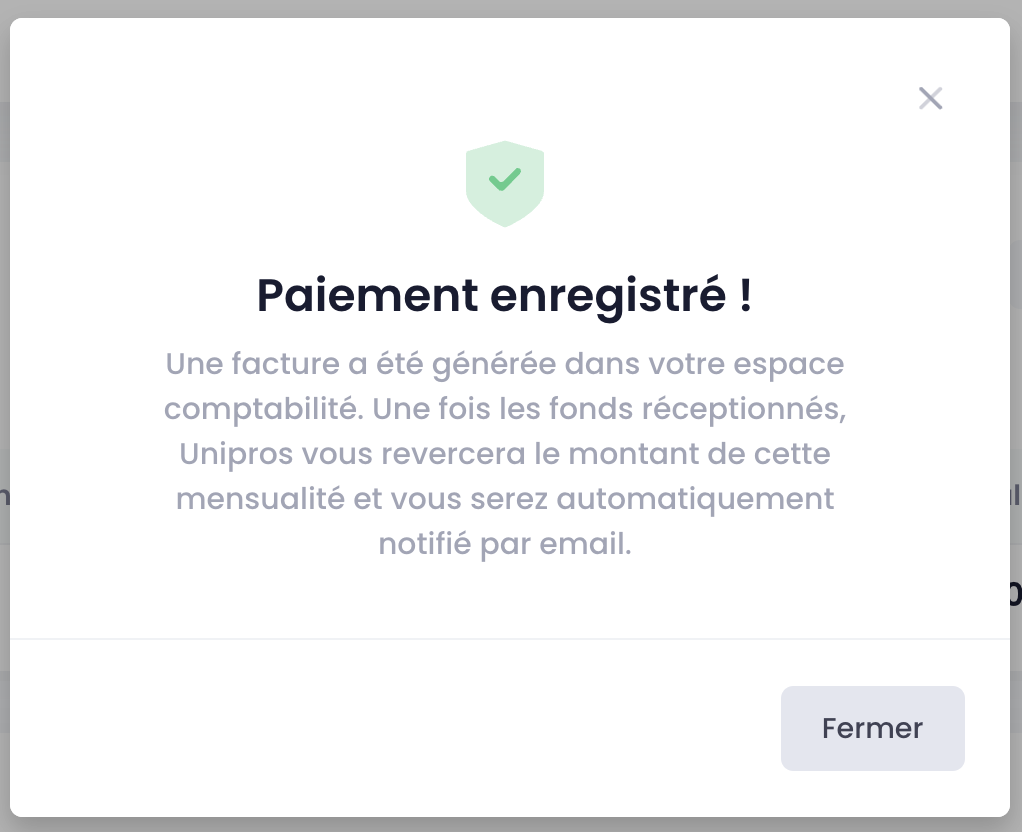Click the 'Unipros' name in the message
Image resolution: width=1022 pixels, height=832 pixels.
236,454
